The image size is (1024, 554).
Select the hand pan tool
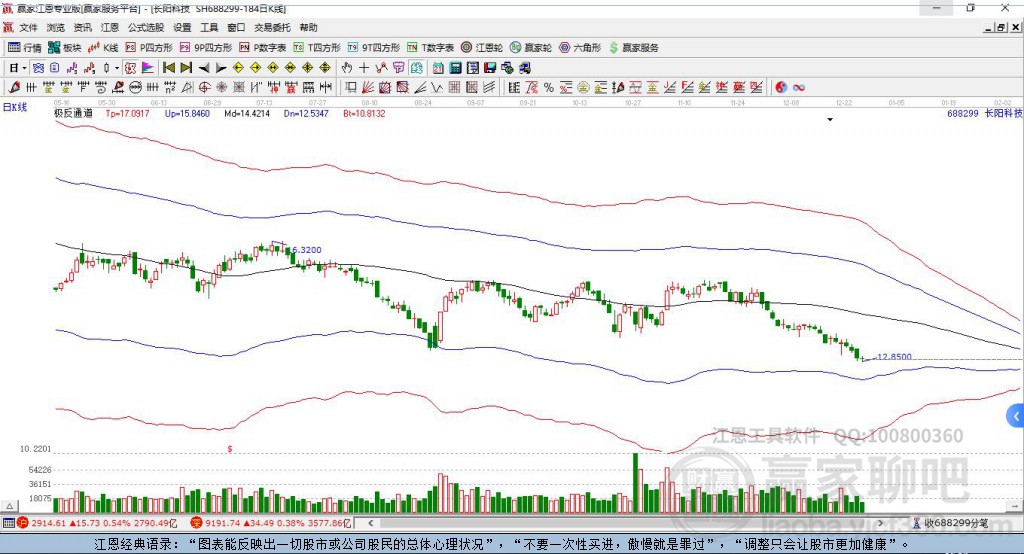(x=347, y=68)
